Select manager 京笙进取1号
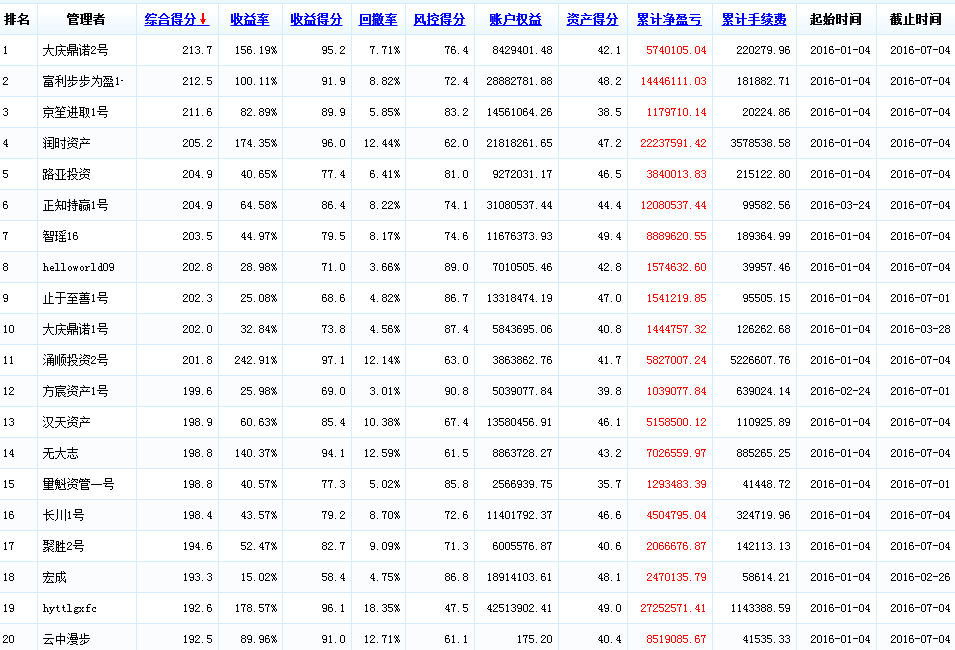The width and height of the screenshot is (955, 650). click(x=75, y=112)
